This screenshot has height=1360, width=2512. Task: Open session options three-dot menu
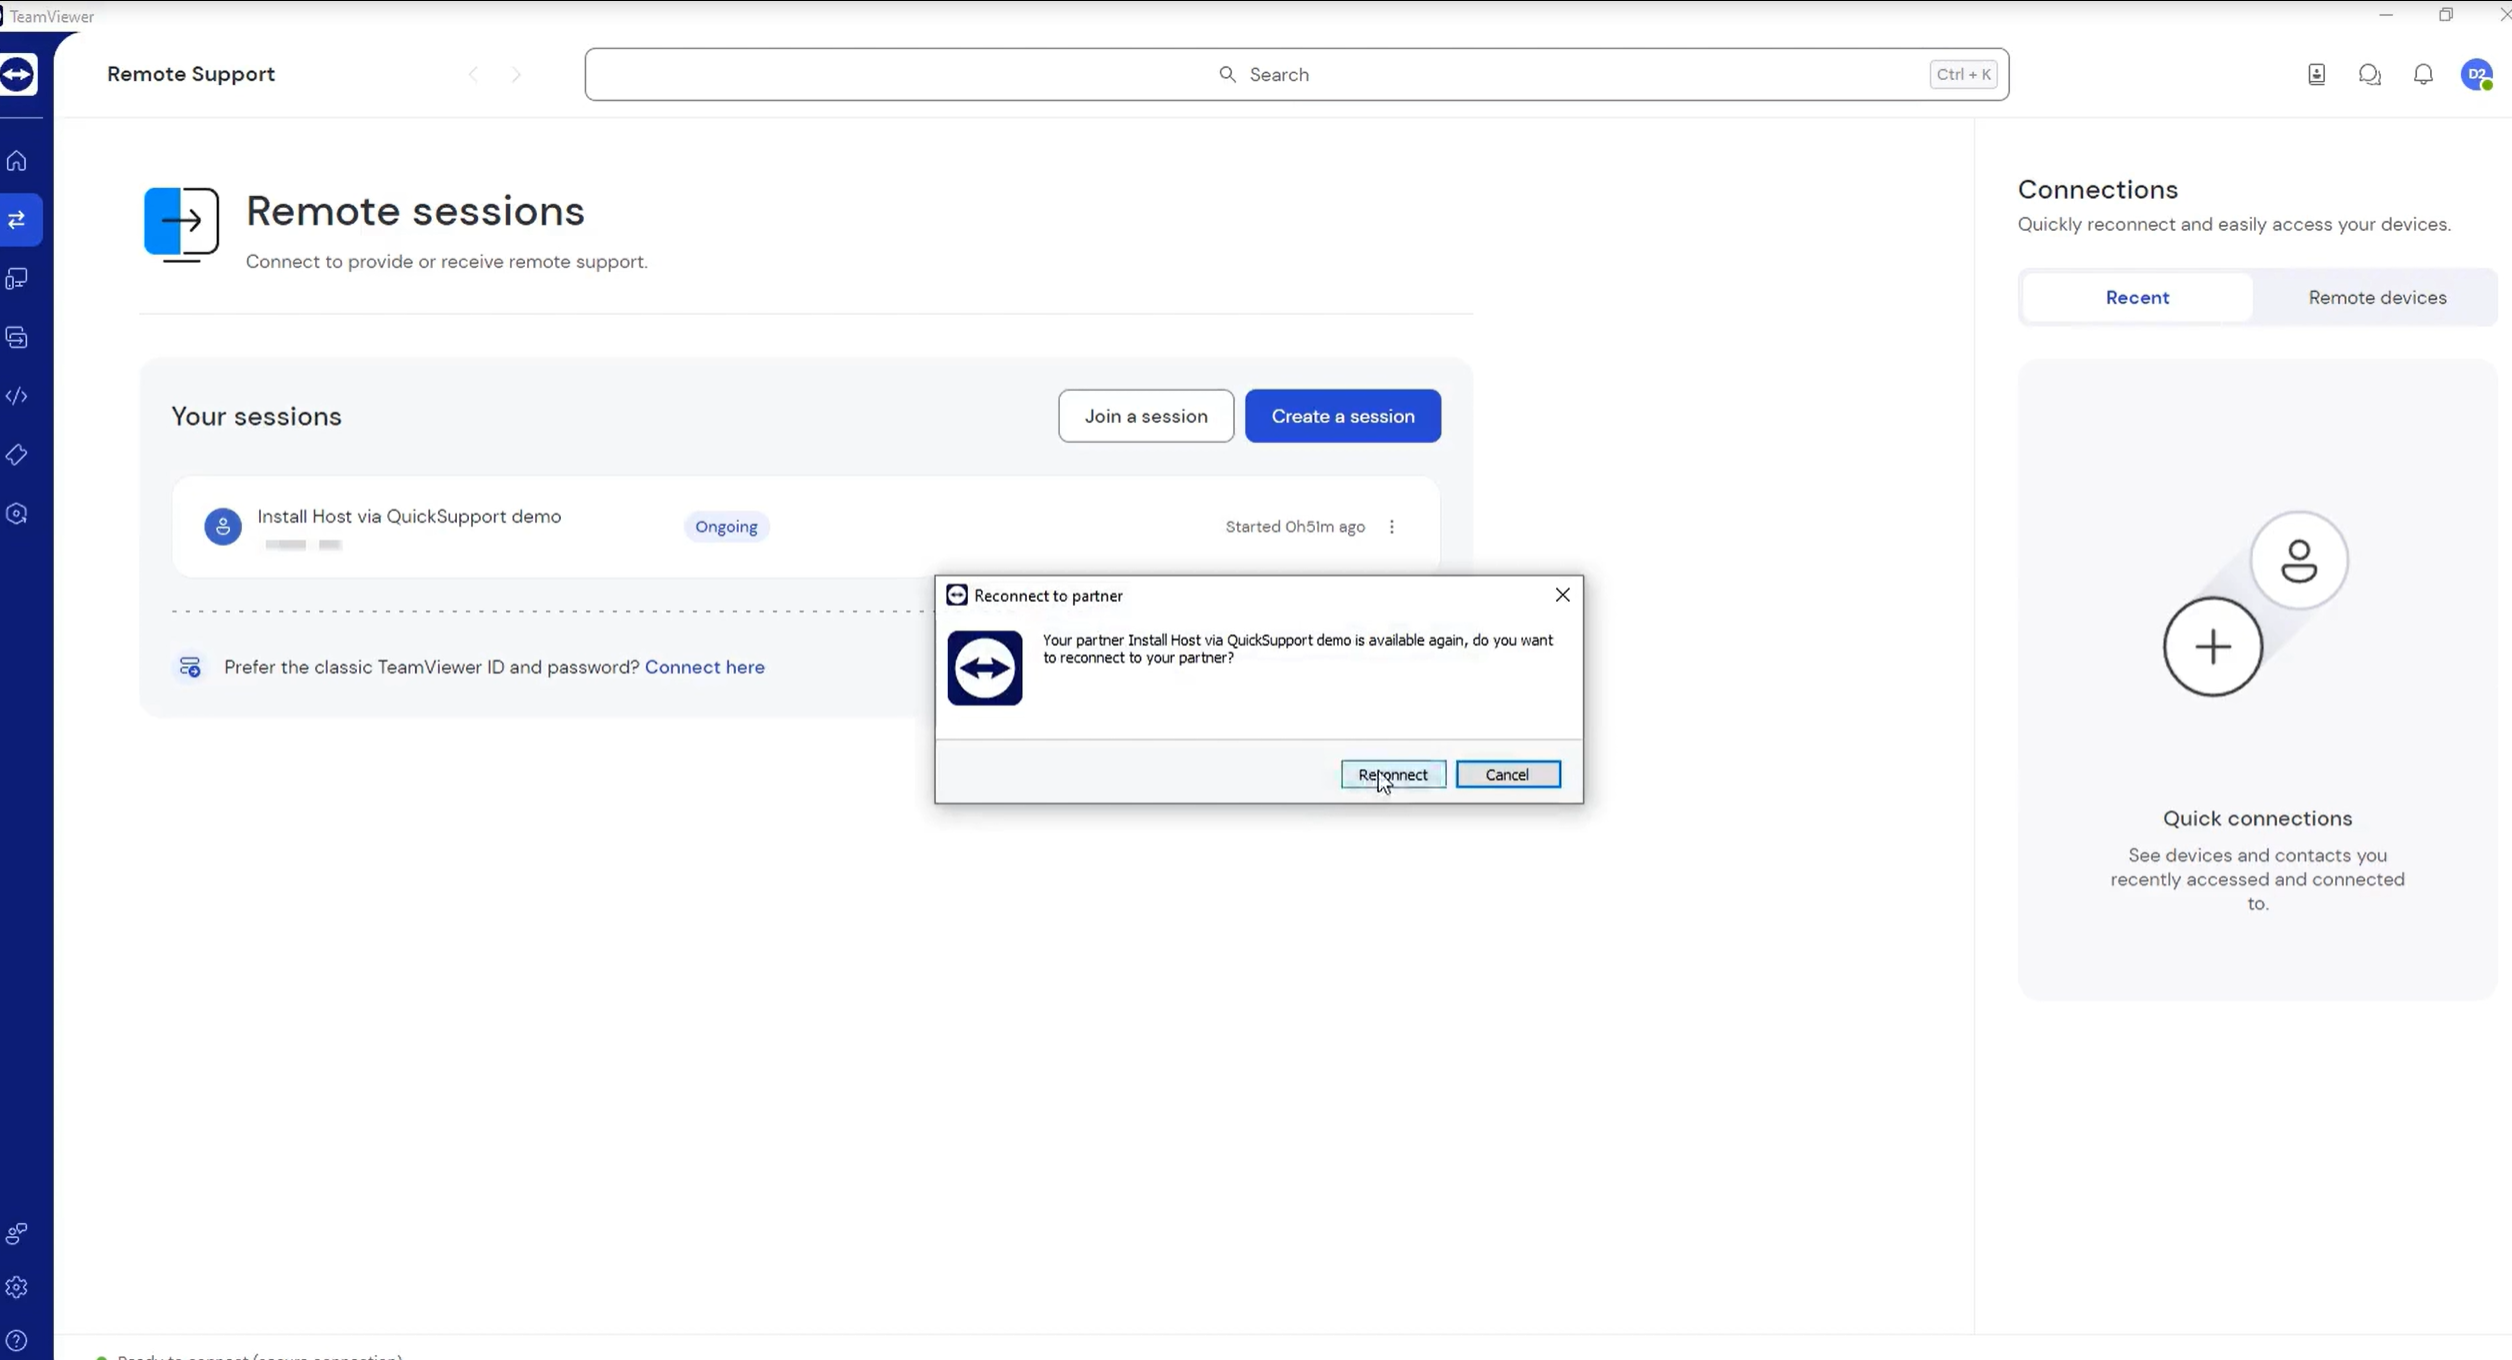[x=1392, y=527]
